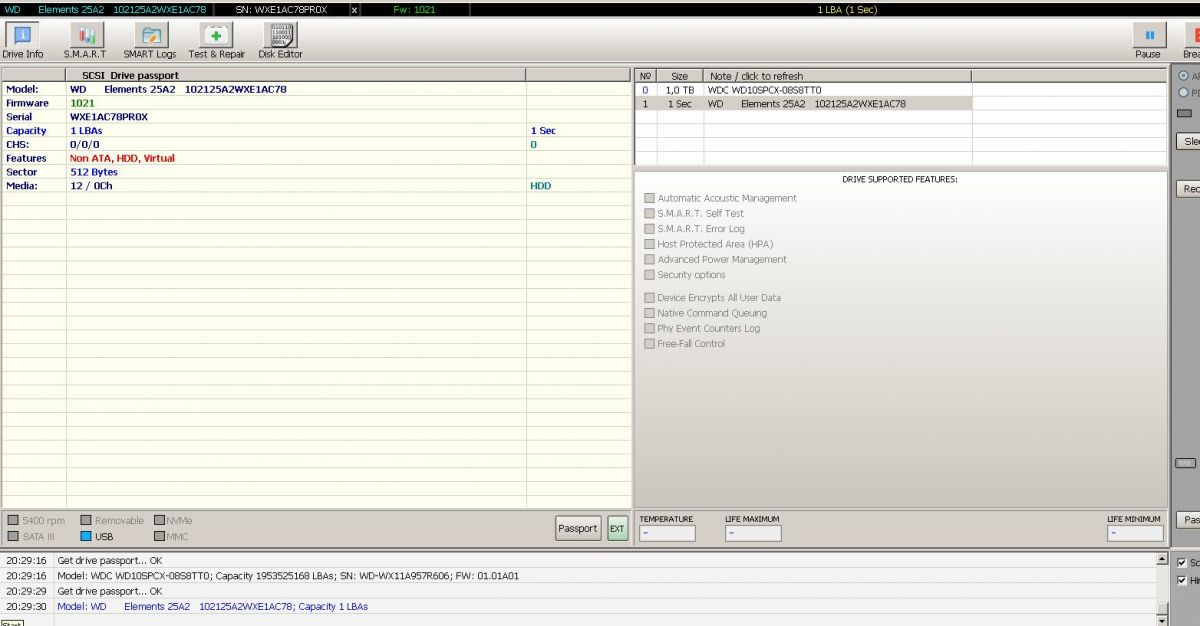Click the Sector value 512 Bytes
Image resolution: width=1200 pixels, height=626 pixels.
click(95, 172)
